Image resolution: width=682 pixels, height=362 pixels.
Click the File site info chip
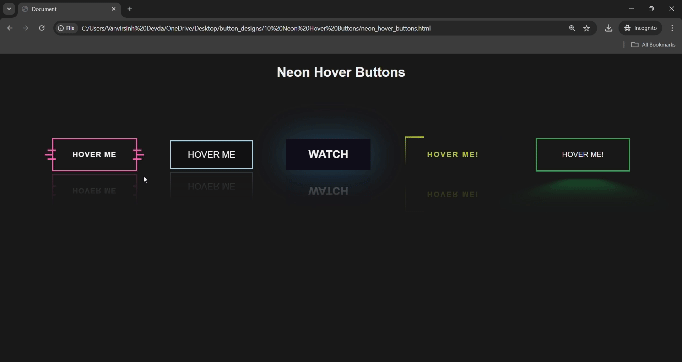(x=67, y=28)
